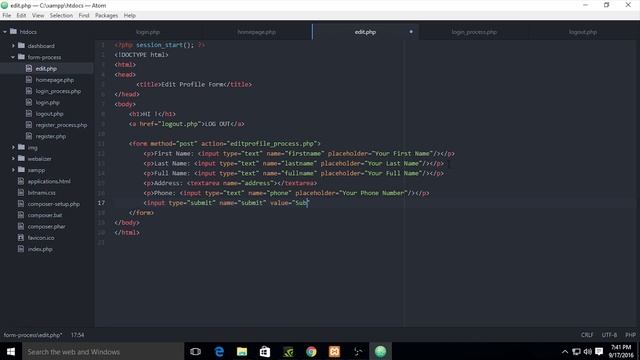The width and height of the screenshot is (640, 360).
Task: Open Task View on the taskbar
Action: coord(196,351)
